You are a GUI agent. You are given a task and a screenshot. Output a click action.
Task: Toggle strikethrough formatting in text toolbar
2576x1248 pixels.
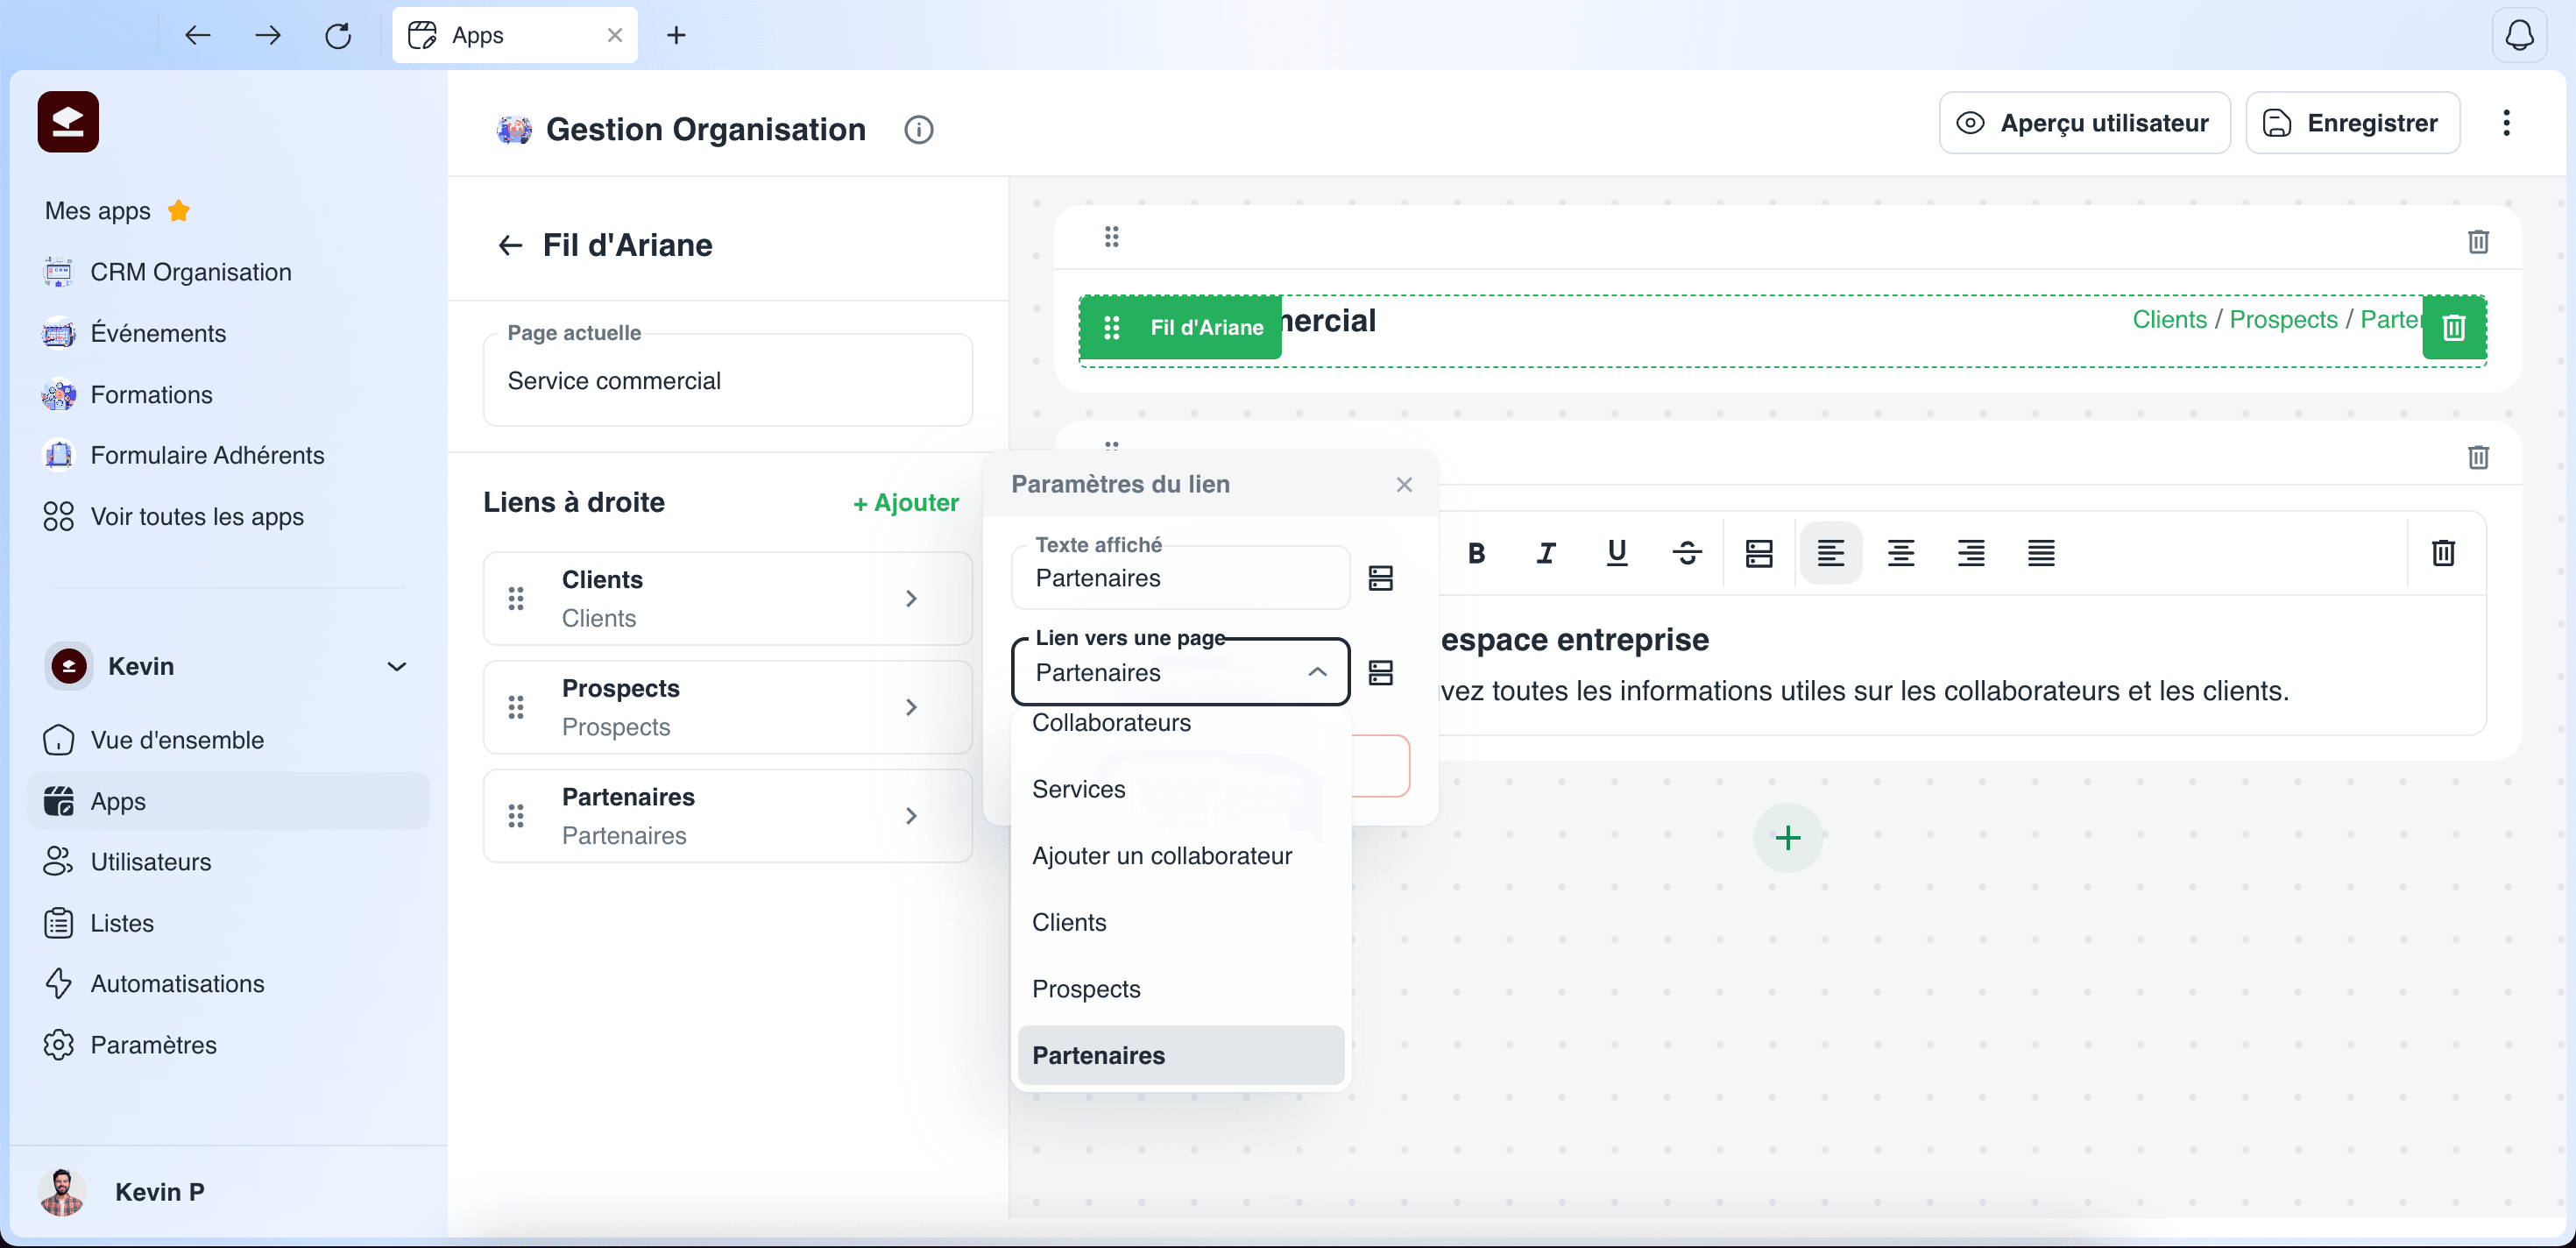(1687, 553)
